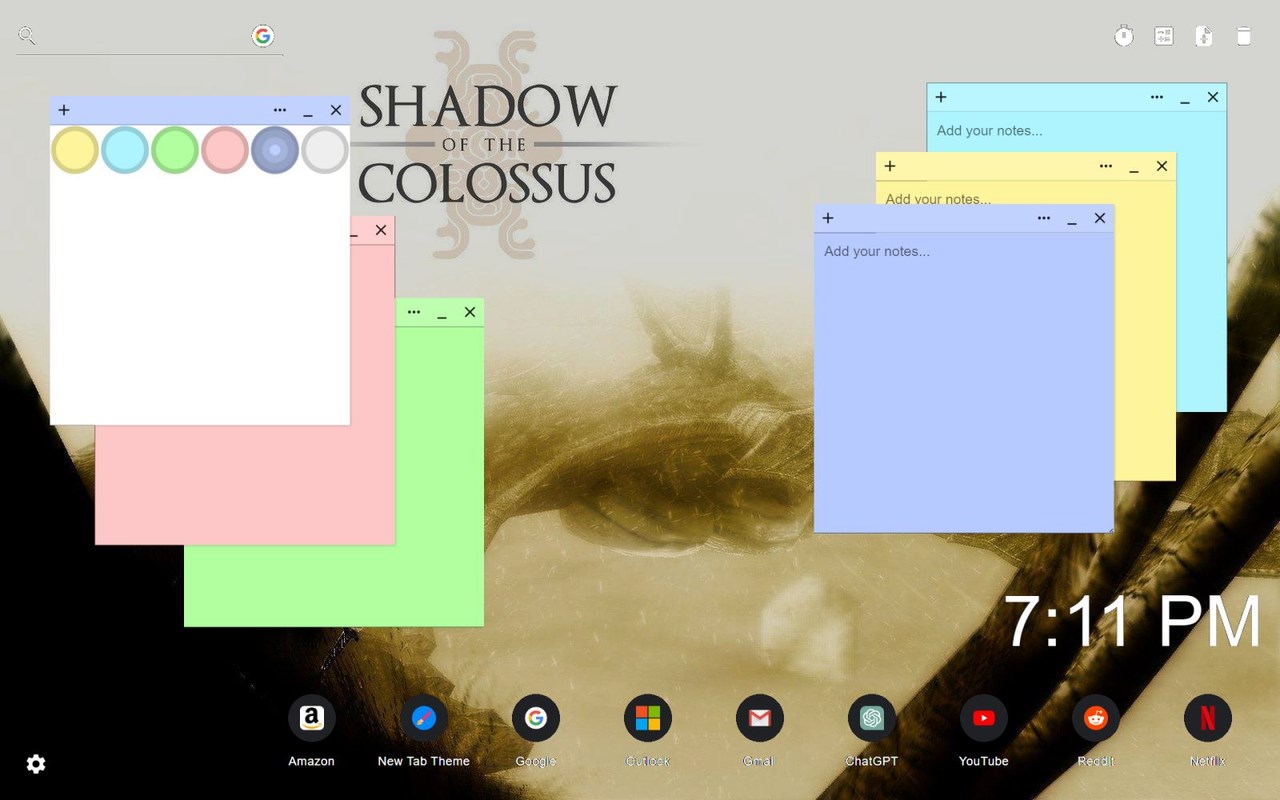The height and width of the screenshot is (800, 1280).
Task: Minimize the cyan sticky note
Action: pos(1185,99)
